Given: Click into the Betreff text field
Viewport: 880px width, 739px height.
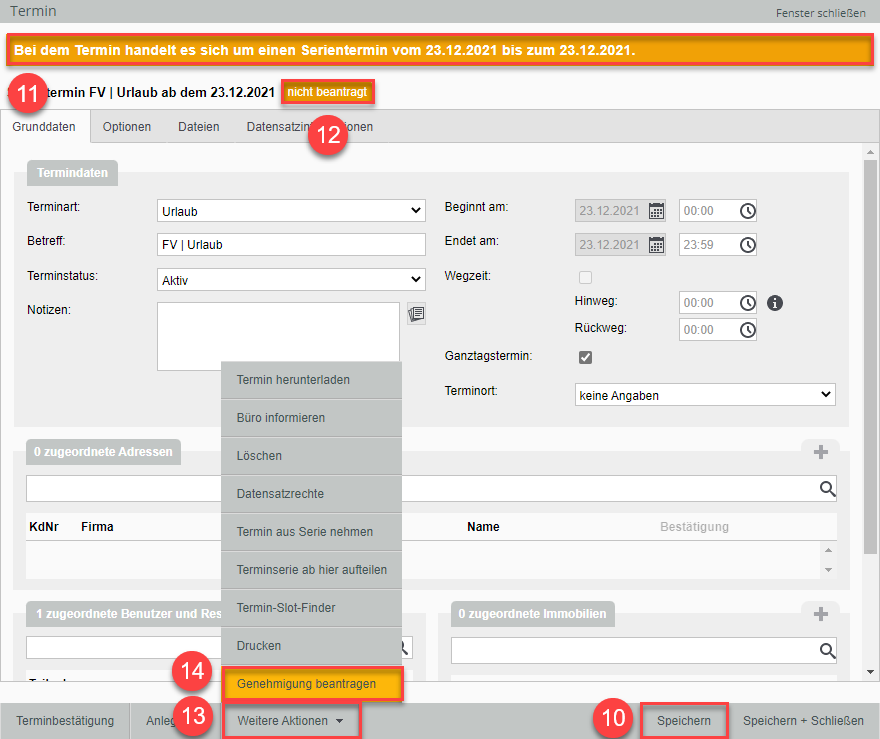Looking at the screenshot, I should pos(291,245).
